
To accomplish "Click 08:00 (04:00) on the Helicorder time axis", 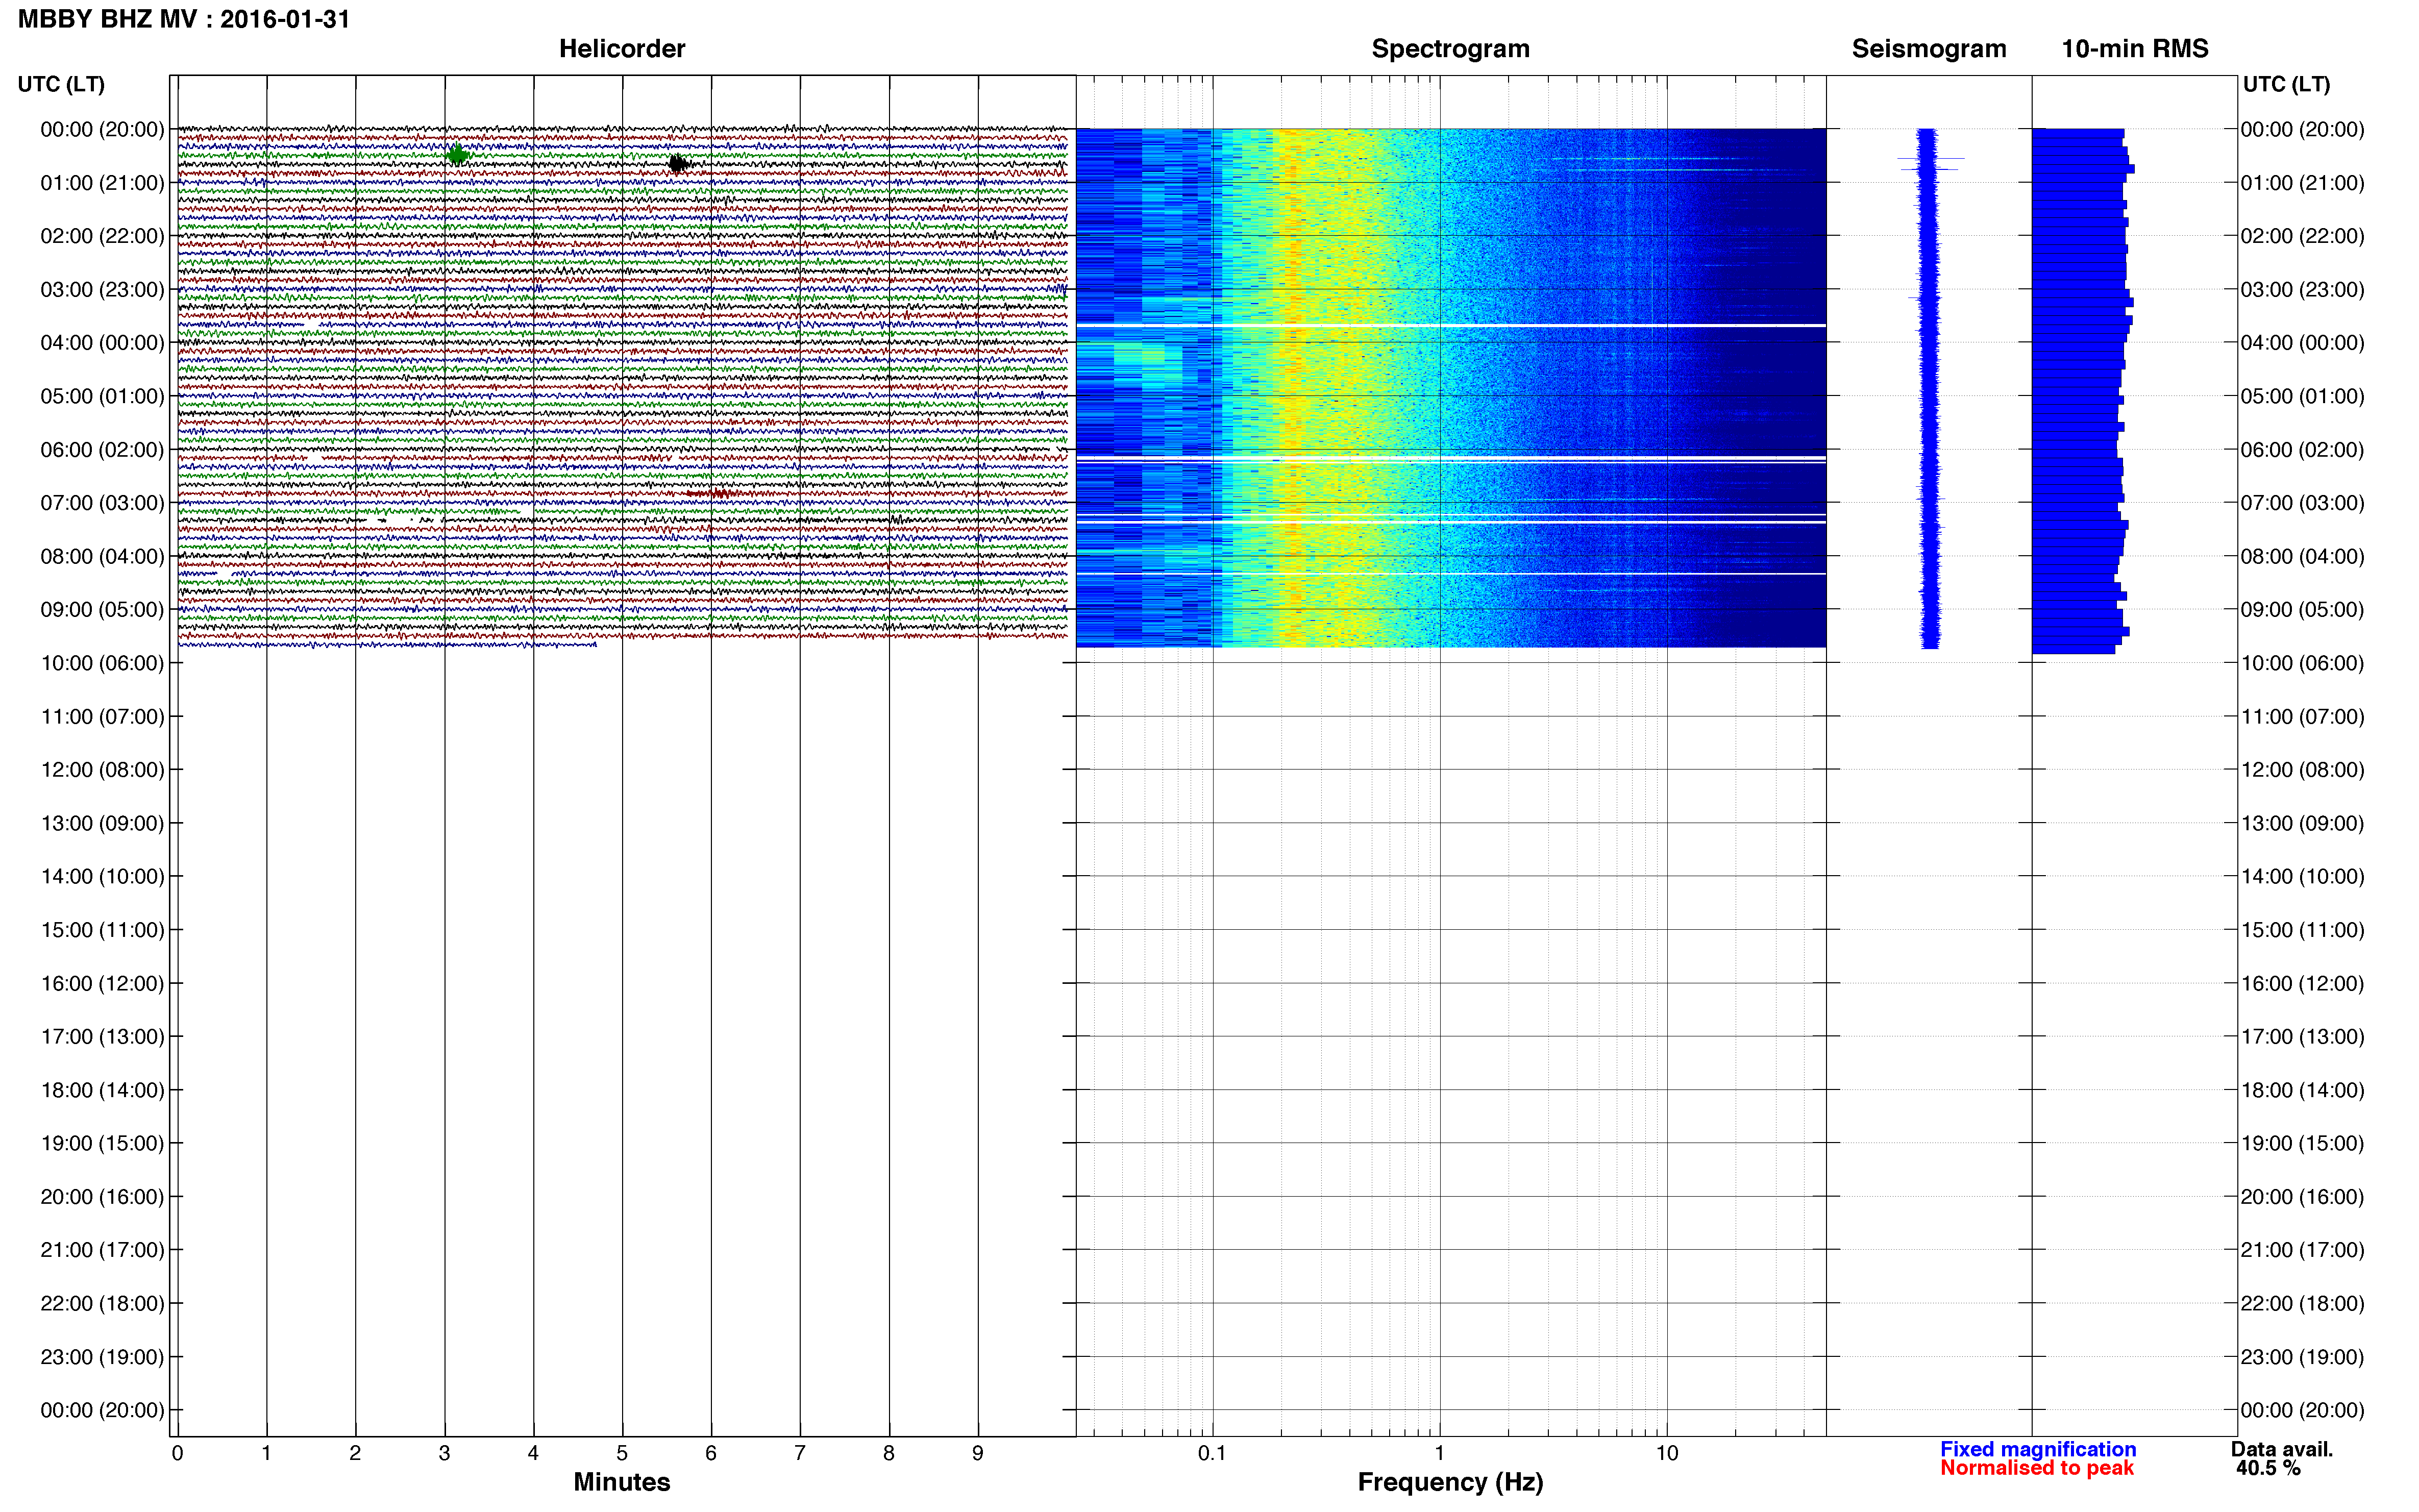I will (x=102, y=556).
